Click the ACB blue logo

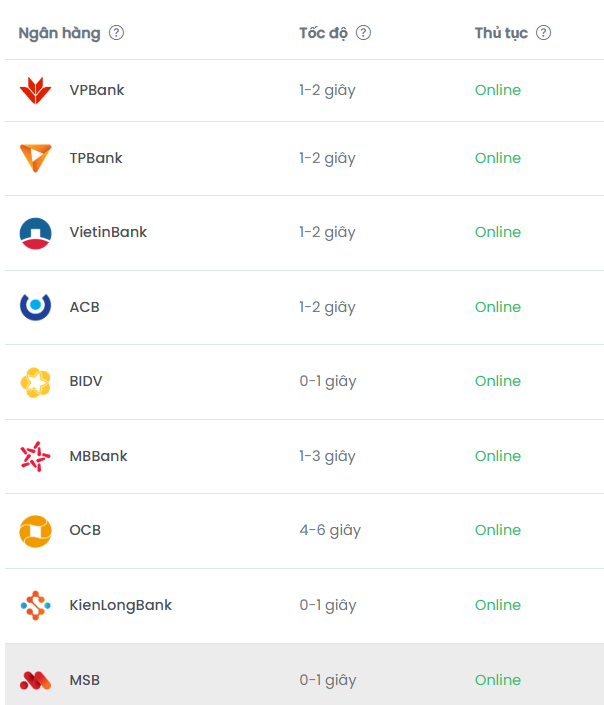point(35,307)
